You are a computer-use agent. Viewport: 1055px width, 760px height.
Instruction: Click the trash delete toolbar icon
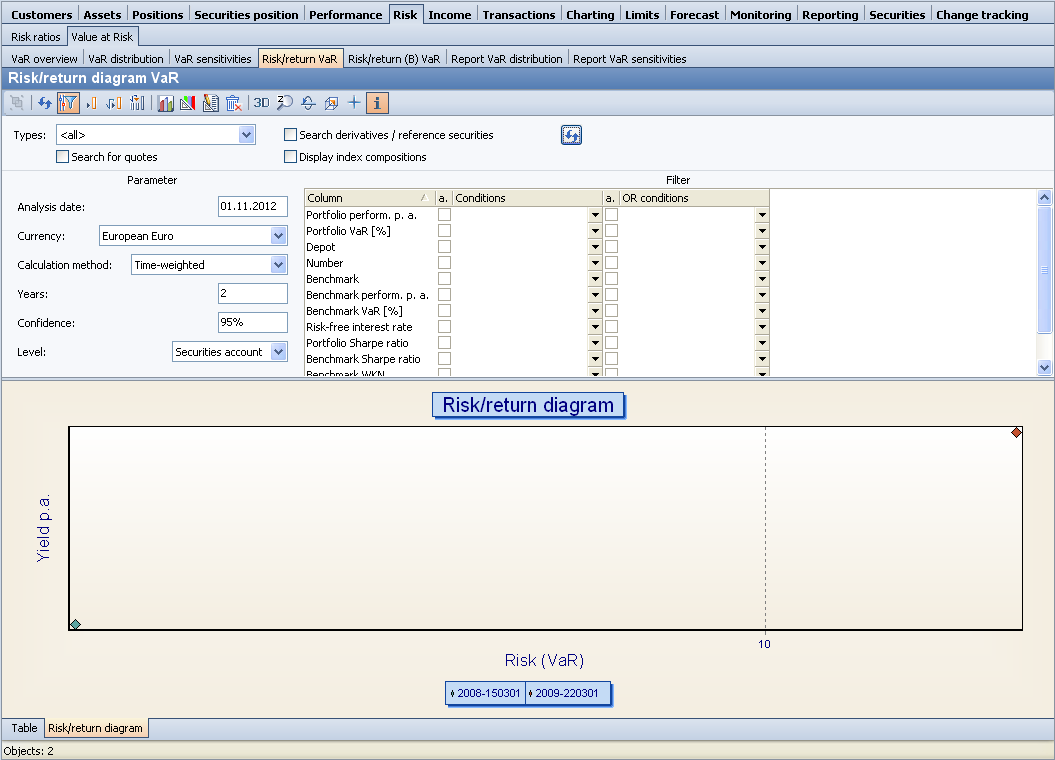tap(233, 102)
